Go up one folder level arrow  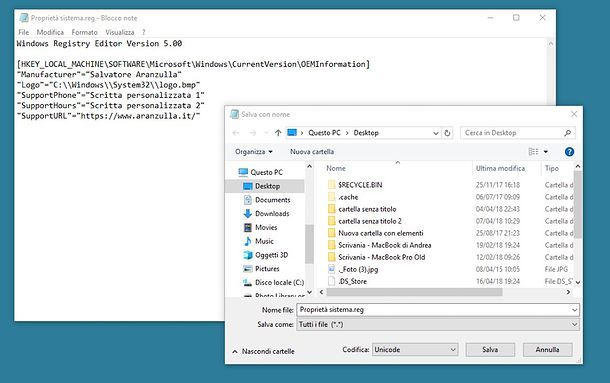click(x=278, y=133)
